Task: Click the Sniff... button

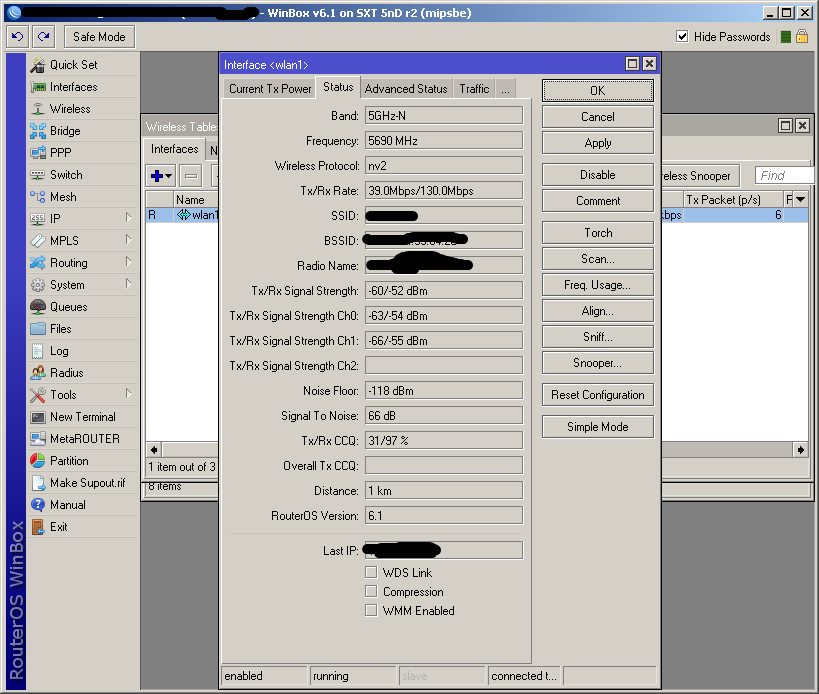Action: tap(598, 337)
